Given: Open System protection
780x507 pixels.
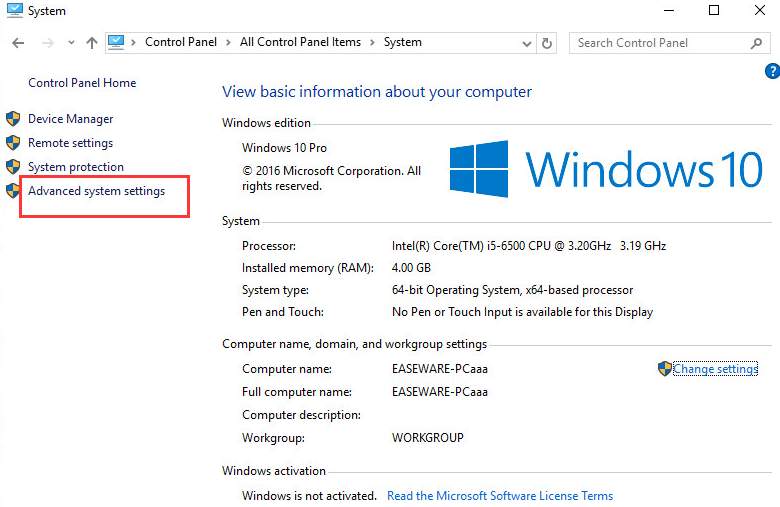Looking at the screenshot, I should click(76, 167).
